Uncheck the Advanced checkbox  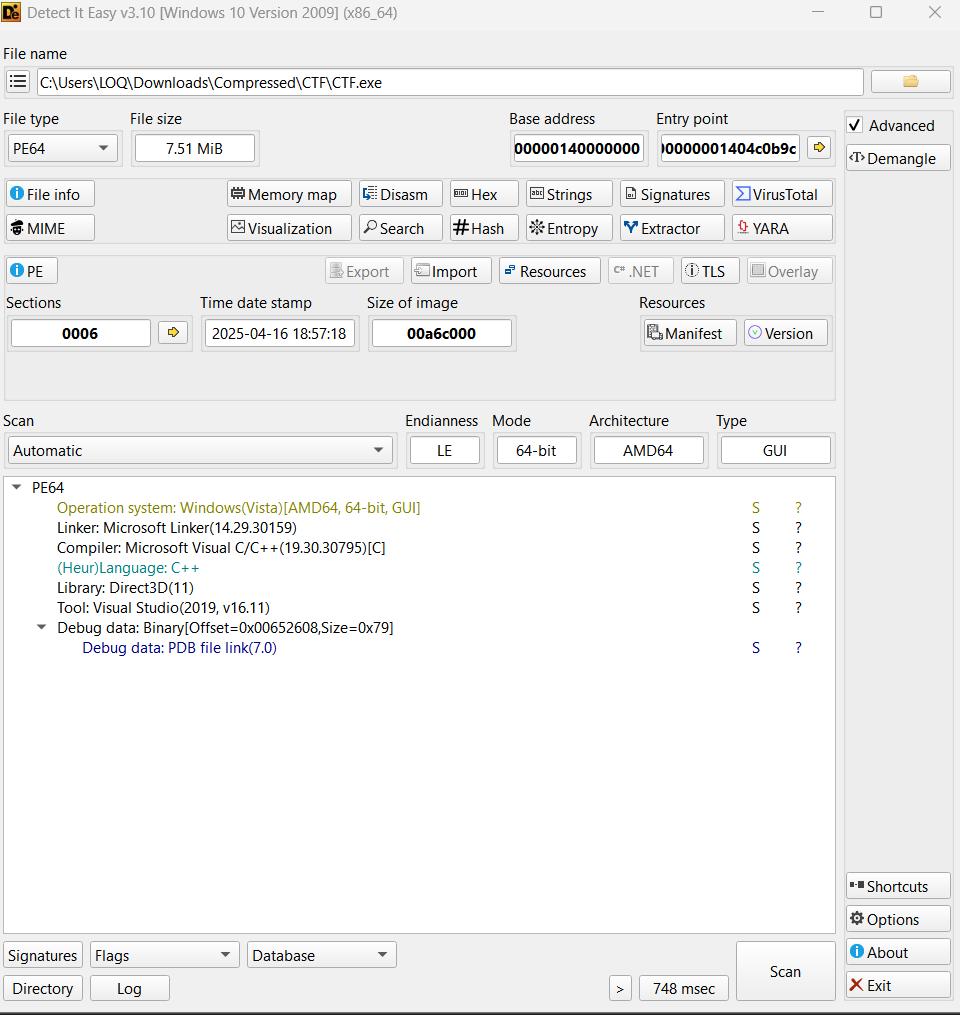(x=855, y=126)
